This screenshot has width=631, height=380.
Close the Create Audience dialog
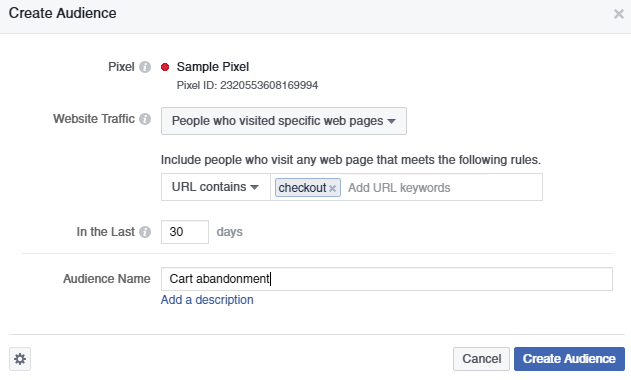619,14
